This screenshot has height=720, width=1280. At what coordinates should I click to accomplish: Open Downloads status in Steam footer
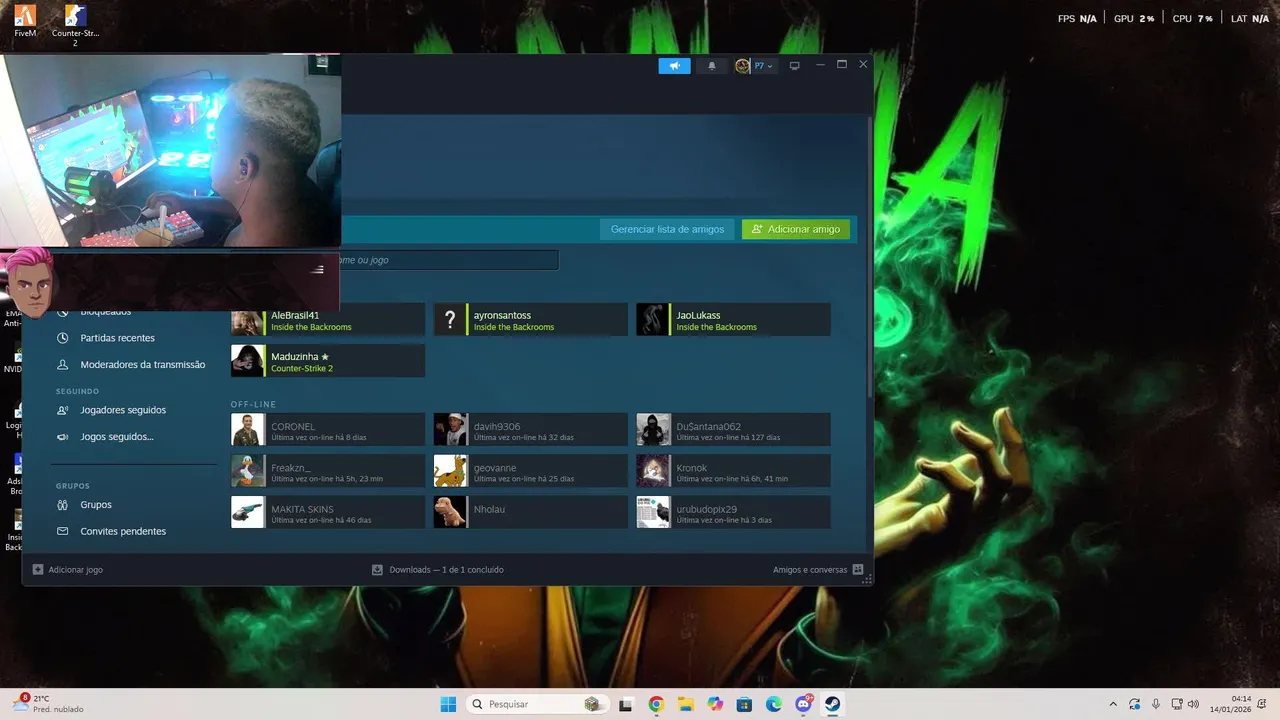coord(438,570)
